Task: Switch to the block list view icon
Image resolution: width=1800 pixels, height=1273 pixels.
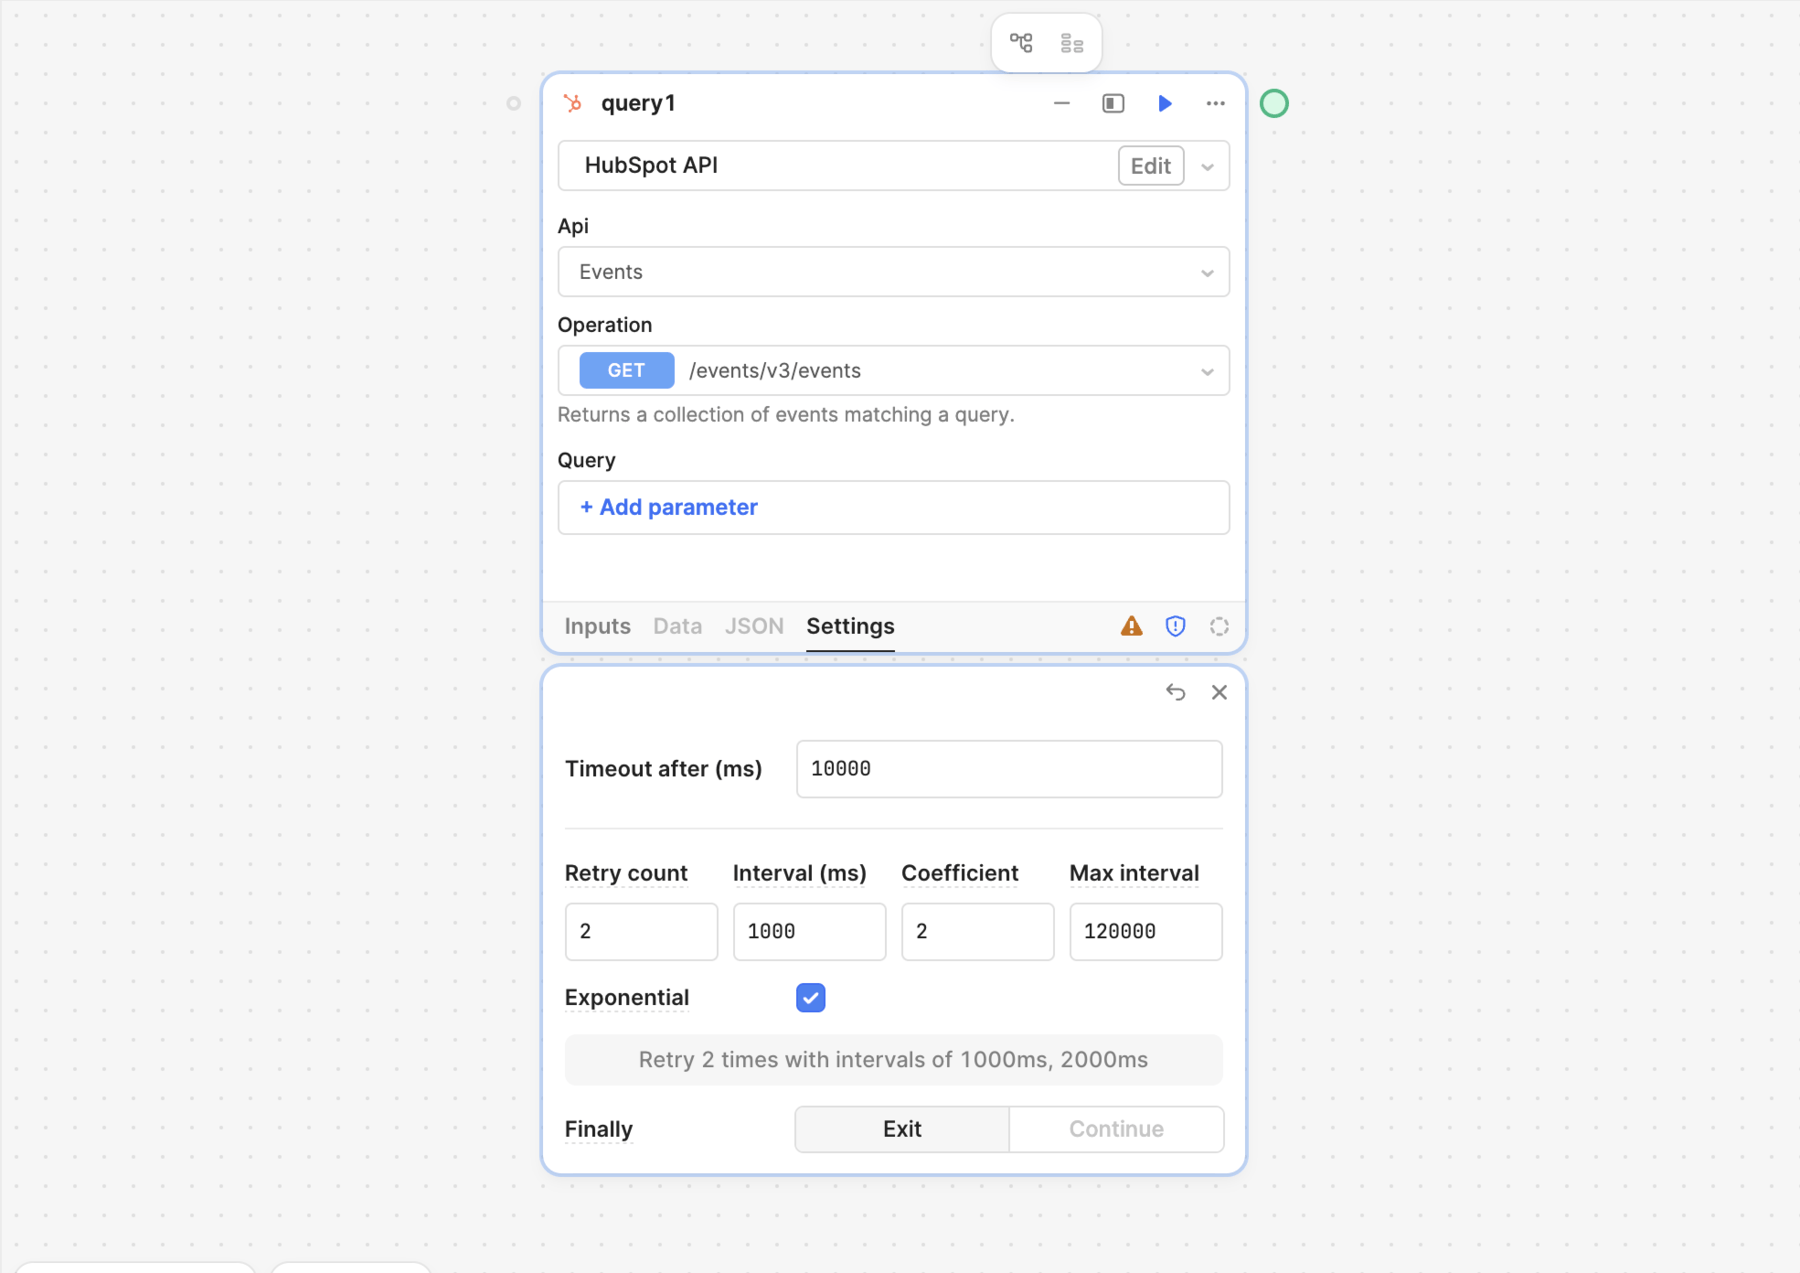Action: pos(1072,43)
